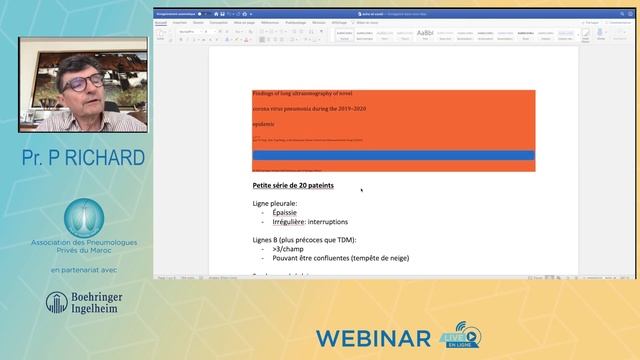
Task: Toggle strikethrough abc formatting
Action: point(204,40)
